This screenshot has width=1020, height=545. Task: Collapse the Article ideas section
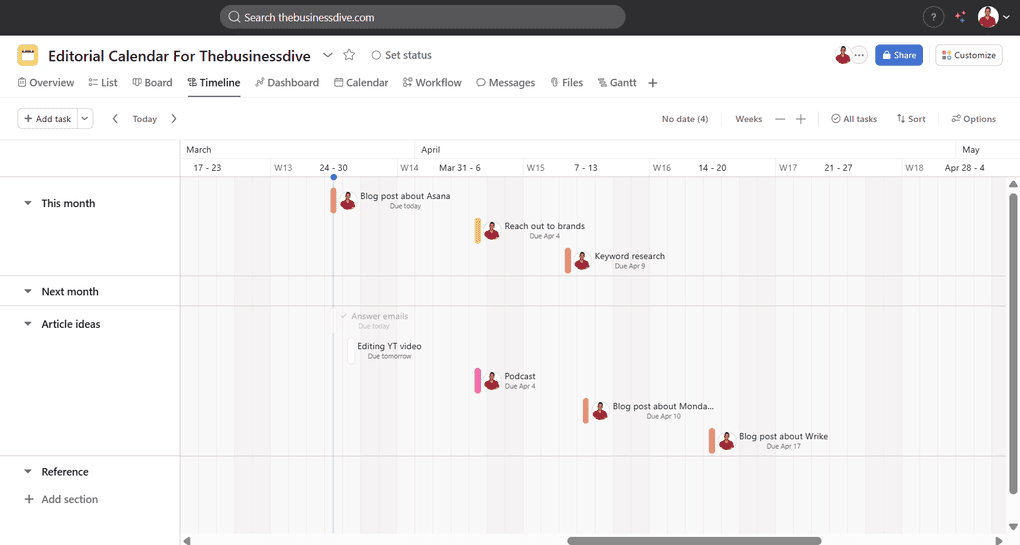point(28,324)
